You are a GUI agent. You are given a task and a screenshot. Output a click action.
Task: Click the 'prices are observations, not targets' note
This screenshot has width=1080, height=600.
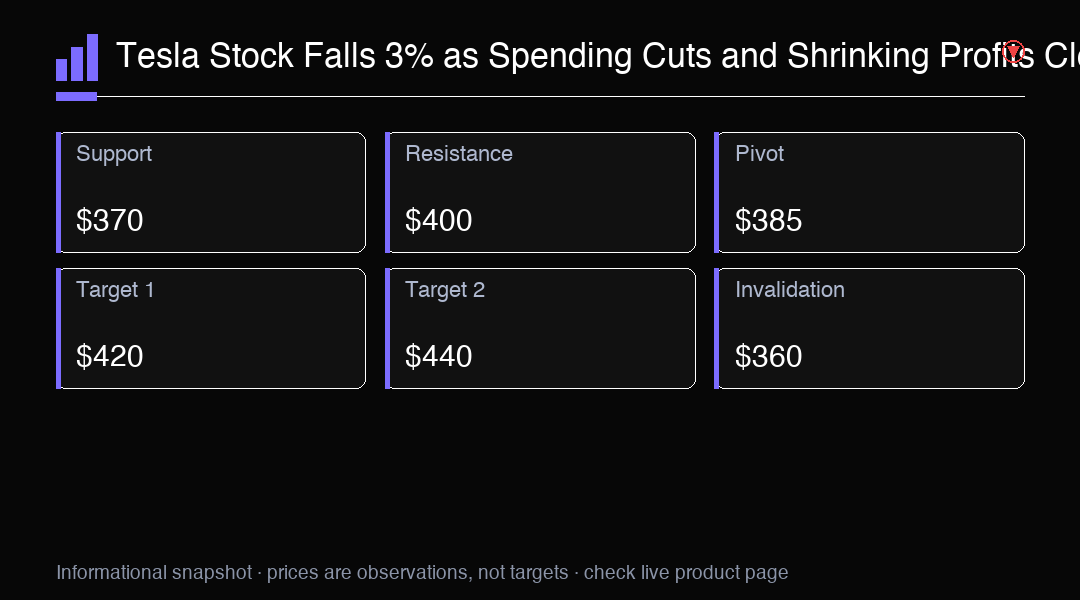(417, 572)
